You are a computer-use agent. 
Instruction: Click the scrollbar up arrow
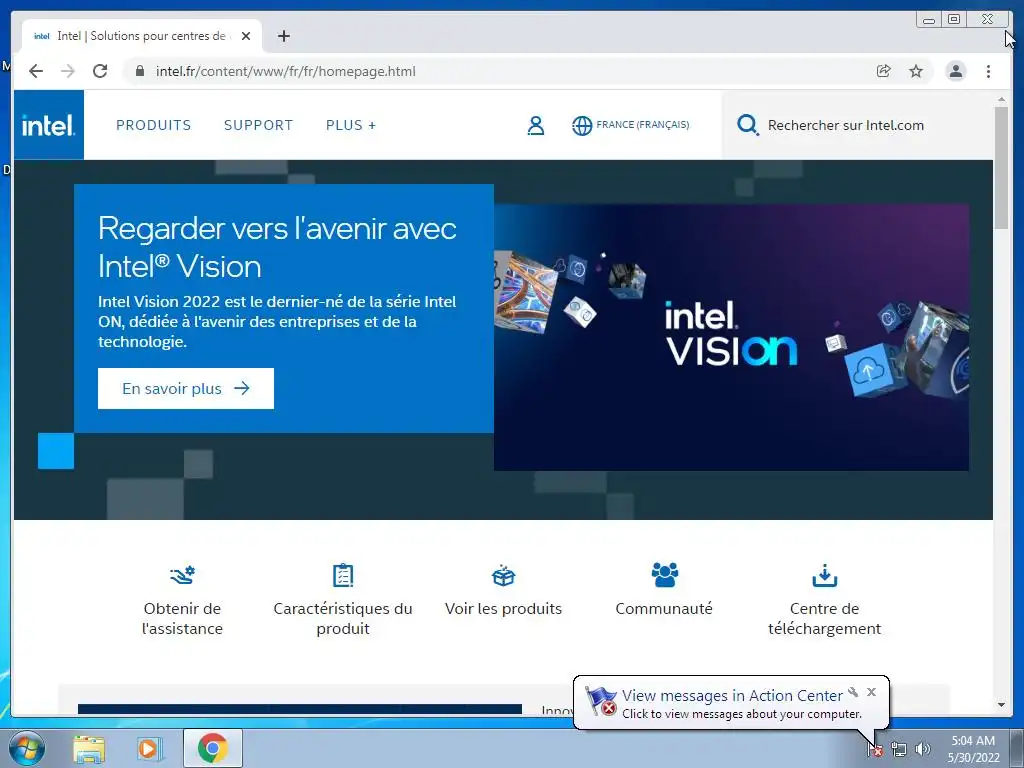1001,99
